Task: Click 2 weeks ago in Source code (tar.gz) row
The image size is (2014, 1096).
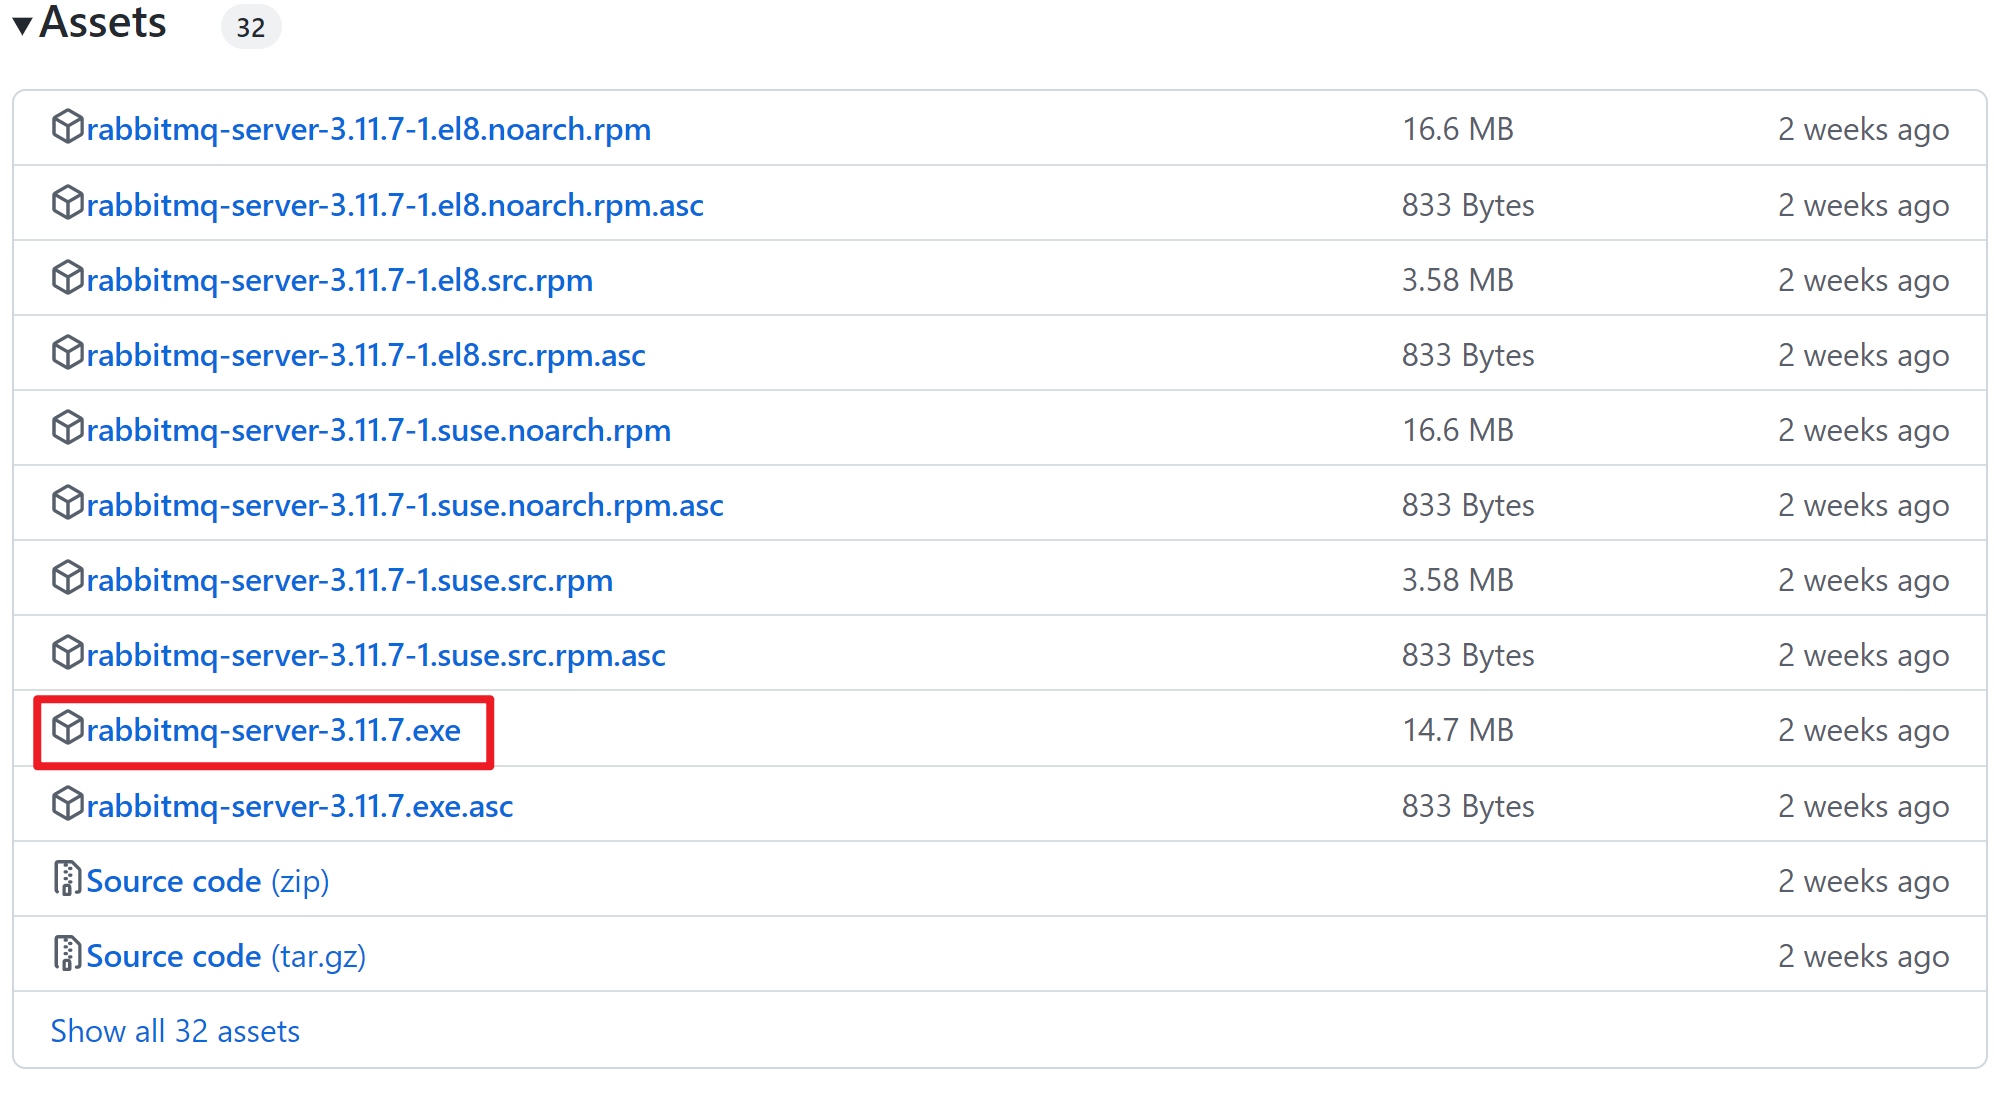Action: 1864,956
